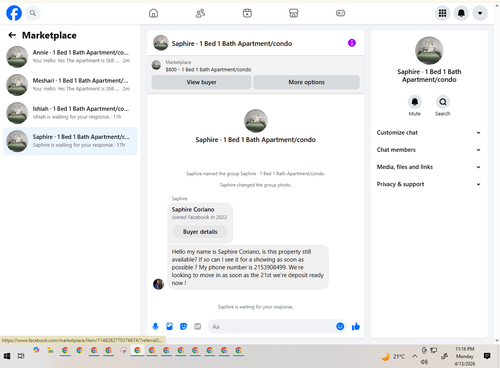Viewport: 500px width, 368px height.
Task: Open Task View on the taskbar
Action: click(21, 356)
